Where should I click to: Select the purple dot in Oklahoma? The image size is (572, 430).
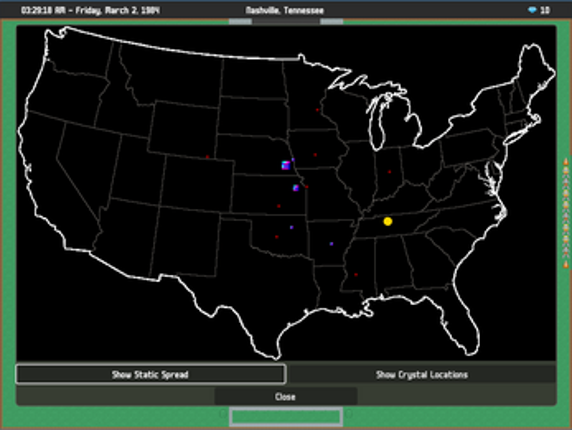[x=291, y=227]
